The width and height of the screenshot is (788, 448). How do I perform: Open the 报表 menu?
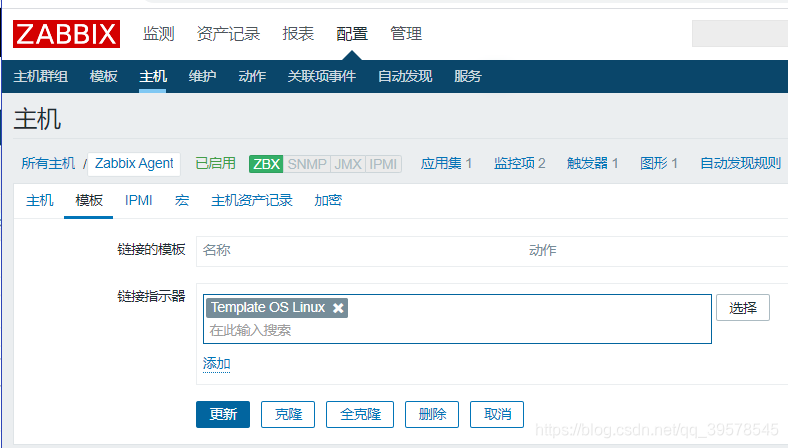[298, 34]
